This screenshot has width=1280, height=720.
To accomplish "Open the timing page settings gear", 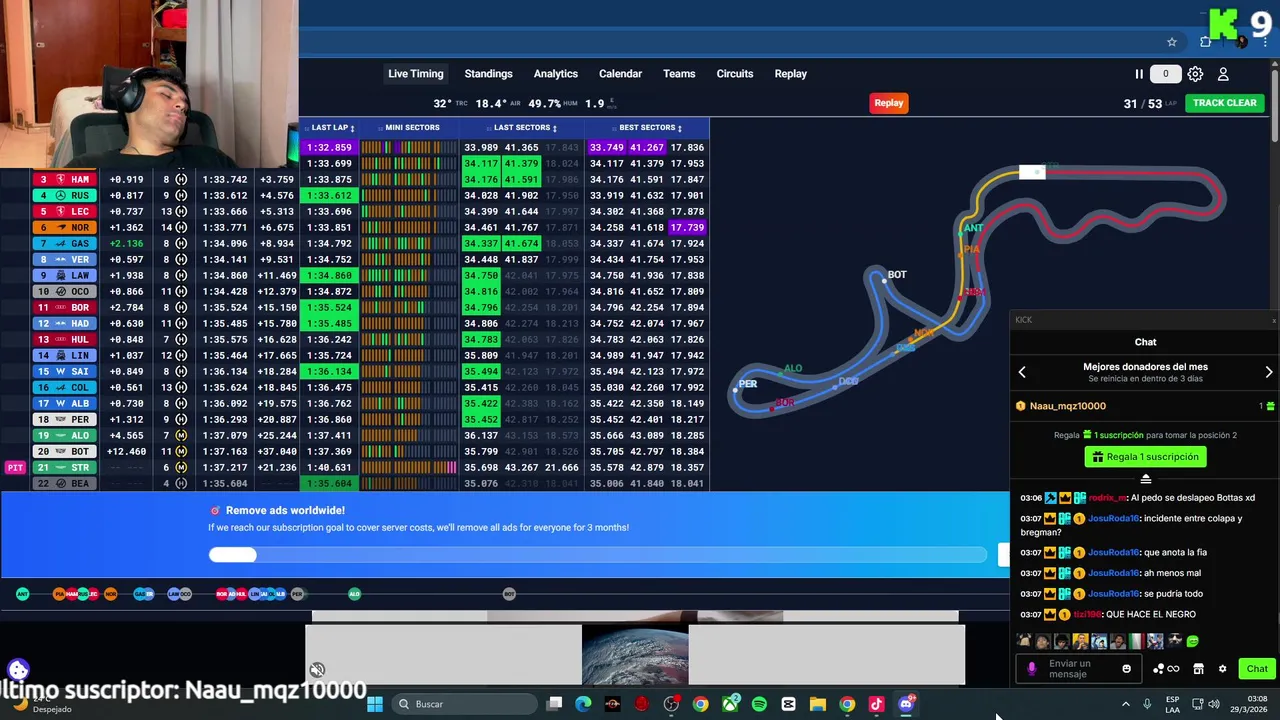I will (x=1195, y=74).
